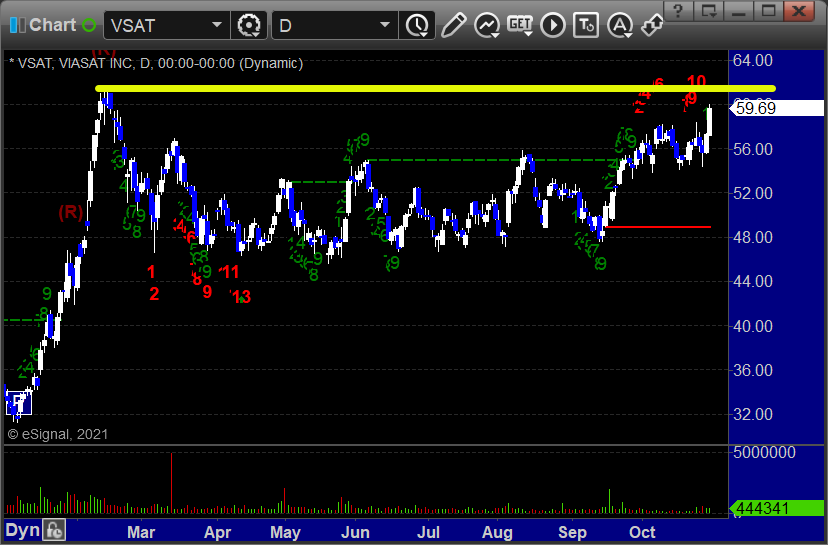This screenshot has width=828, height=545.
Task: Open the window options dropdown icon
Action: (709, 10)
